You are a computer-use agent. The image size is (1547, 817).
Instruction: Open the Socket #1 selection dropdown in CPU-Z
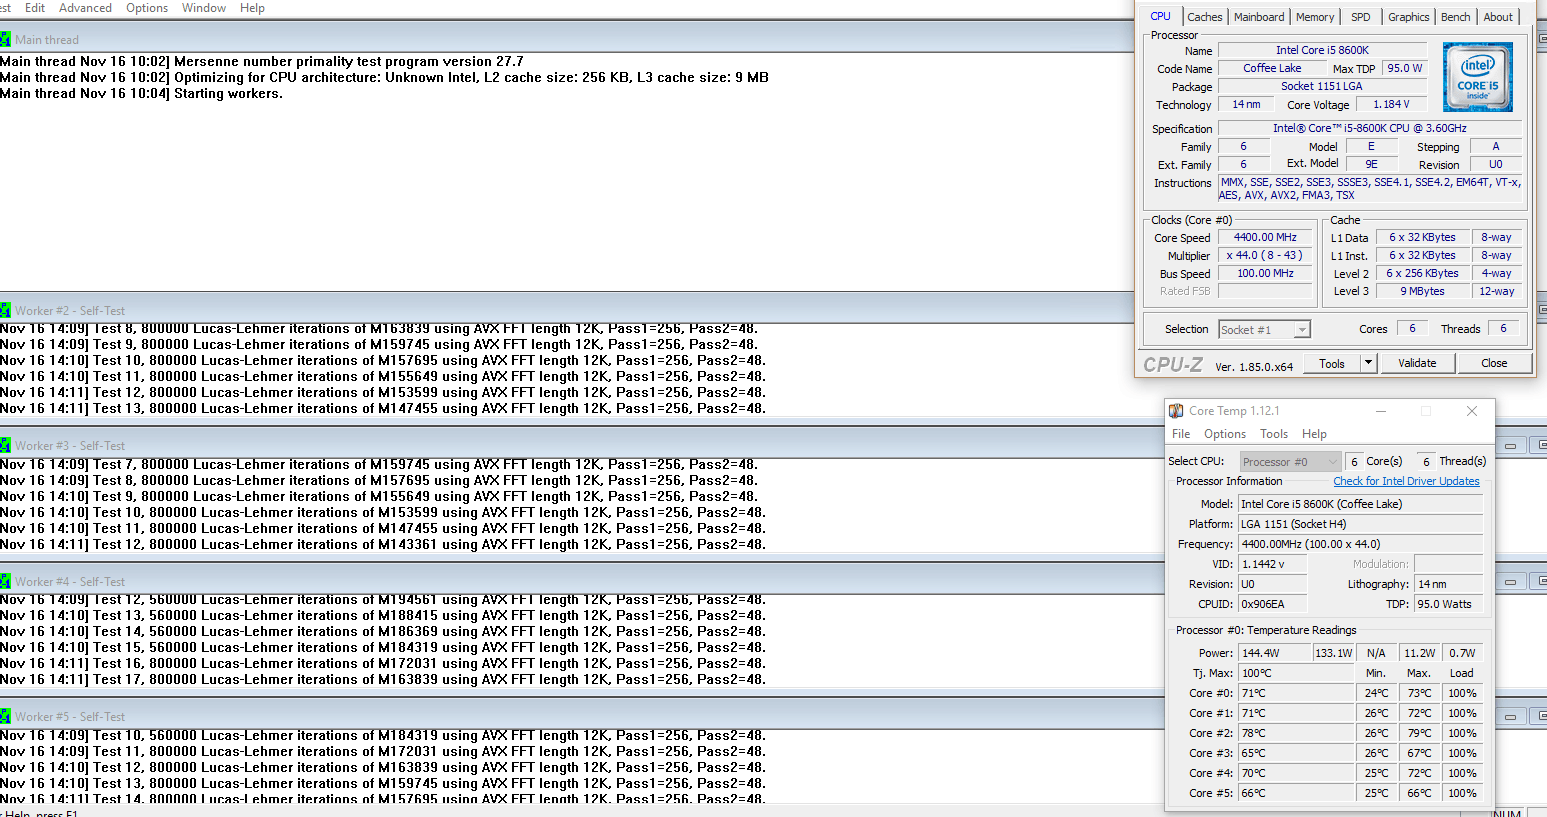(x=1301, y=330)
